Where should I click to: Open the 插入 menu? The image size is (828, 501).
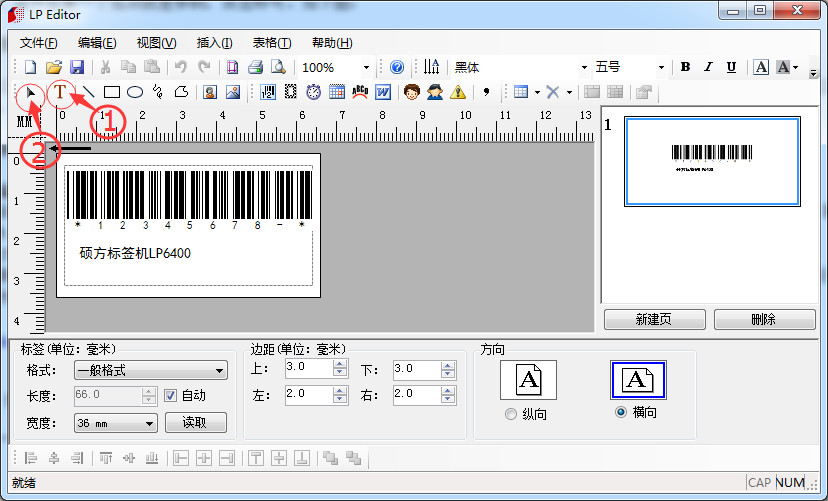(214, 43)
